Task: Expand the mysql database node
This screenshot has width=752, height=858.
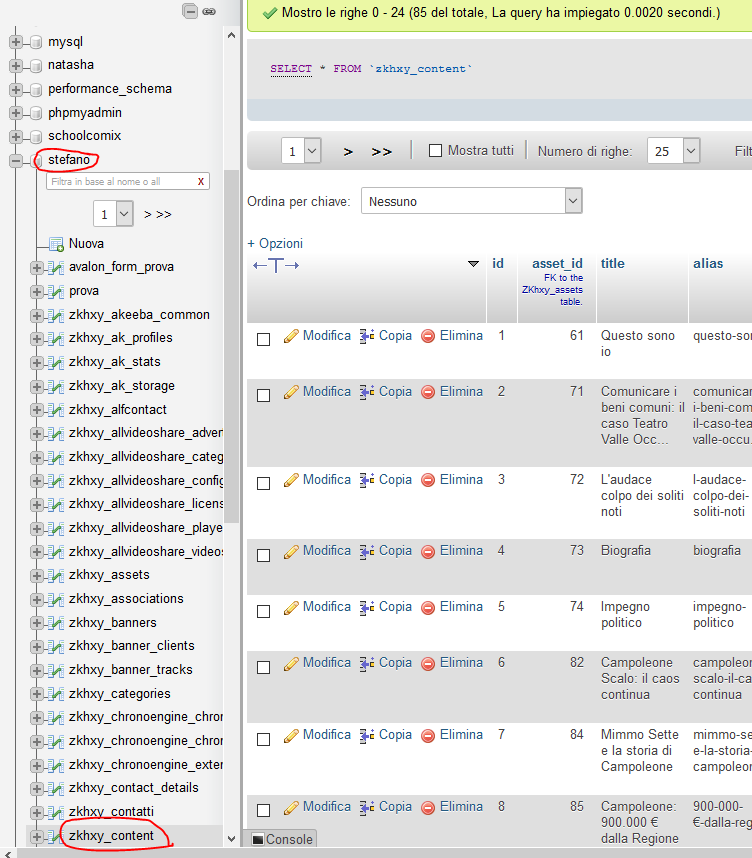Action: pos(16,42)
